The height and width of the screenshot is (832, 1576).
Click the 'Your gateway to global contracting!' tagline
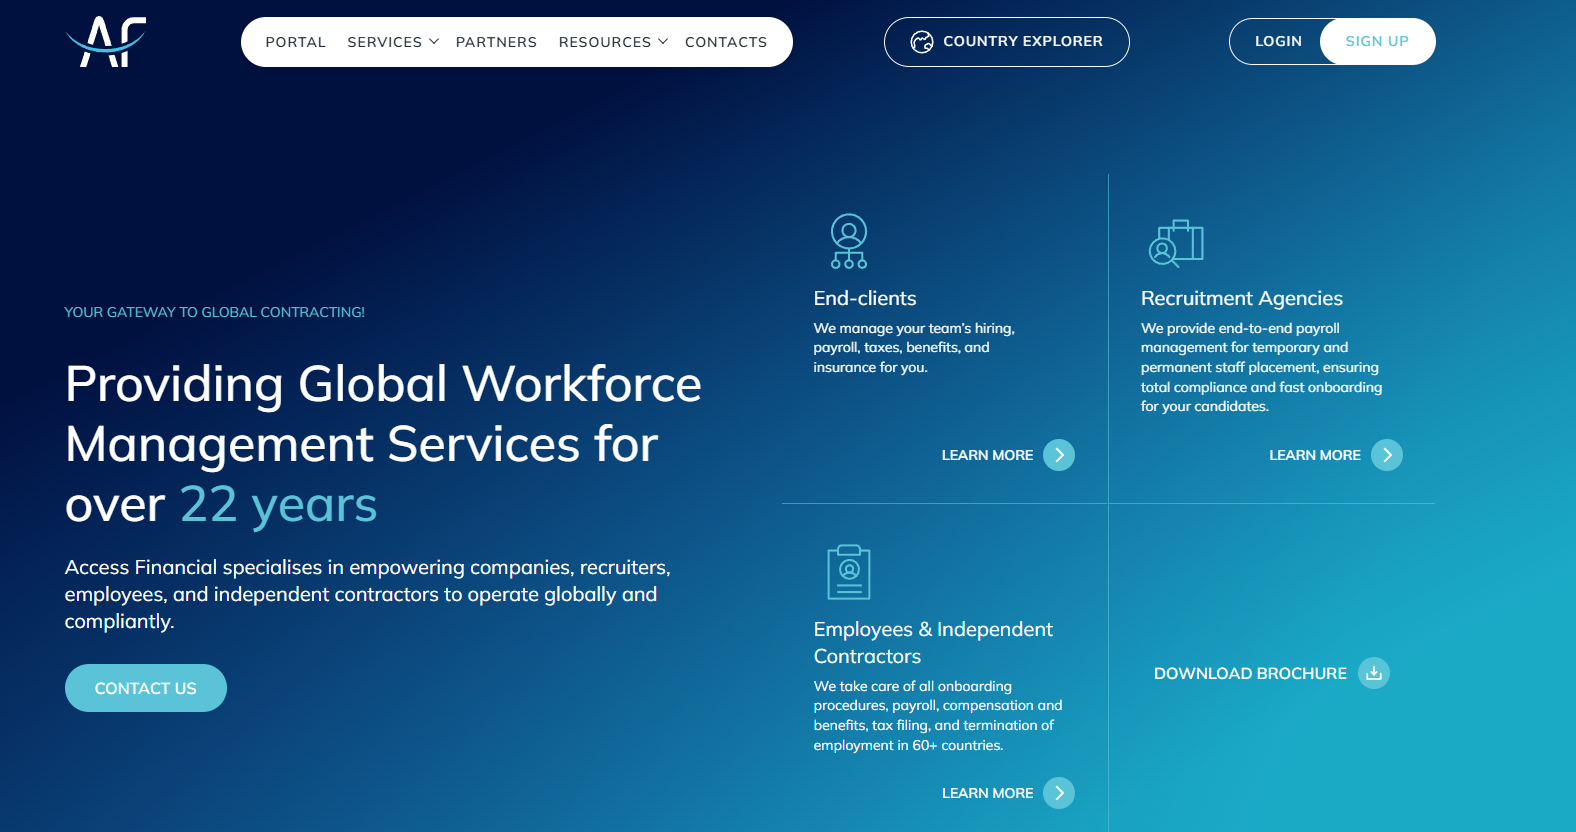(x=214, y=312)
